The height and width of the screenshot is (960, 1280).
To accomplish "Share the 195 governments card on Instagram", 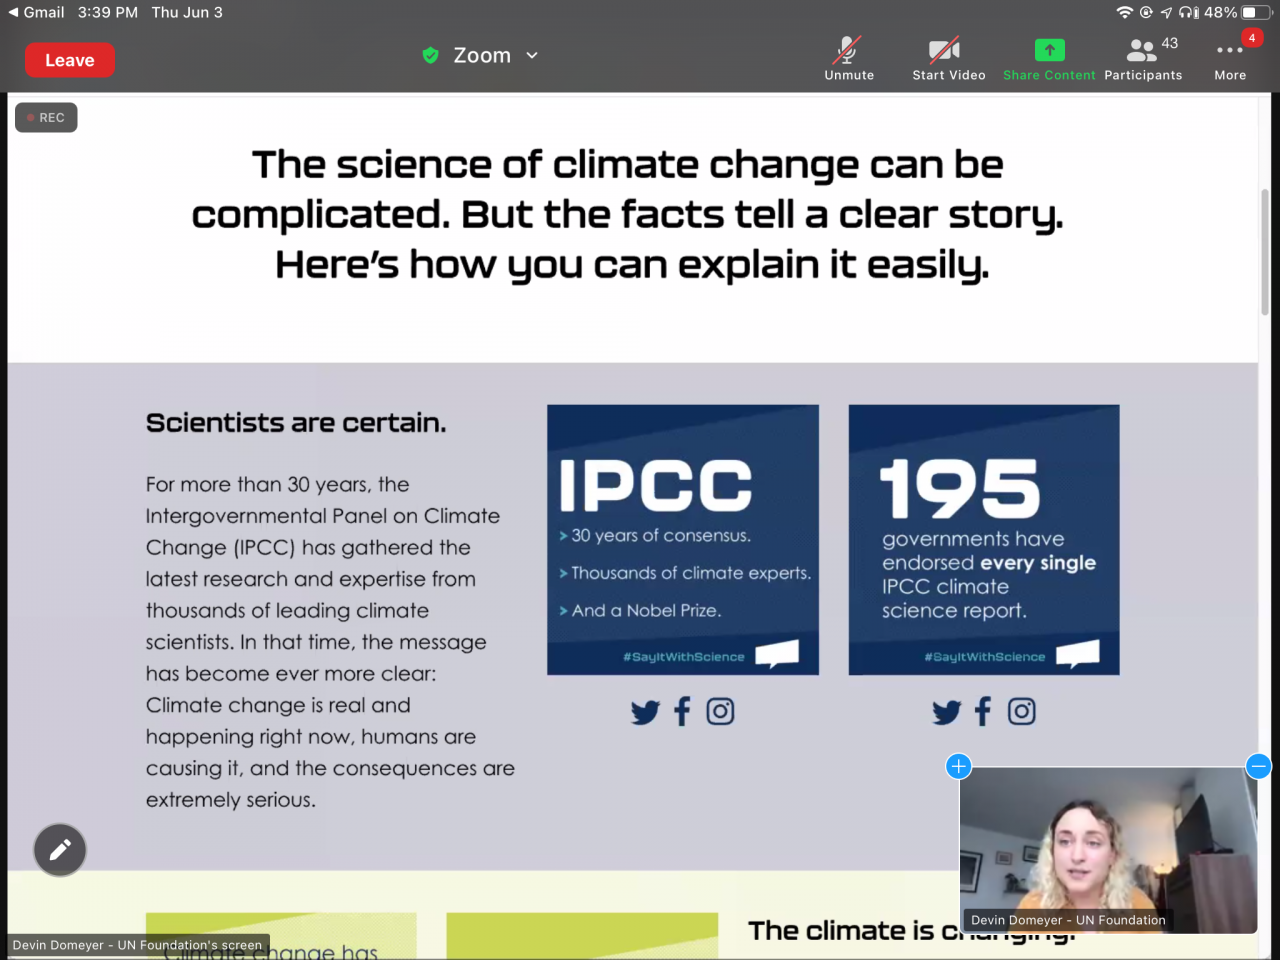I will (x=1021, y=711).
